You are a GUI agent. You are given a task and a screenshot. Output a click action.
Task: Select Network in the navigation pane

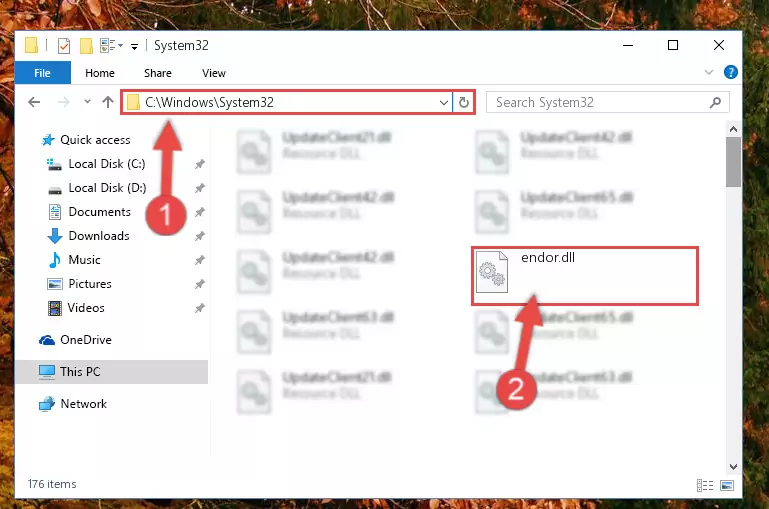73,404
